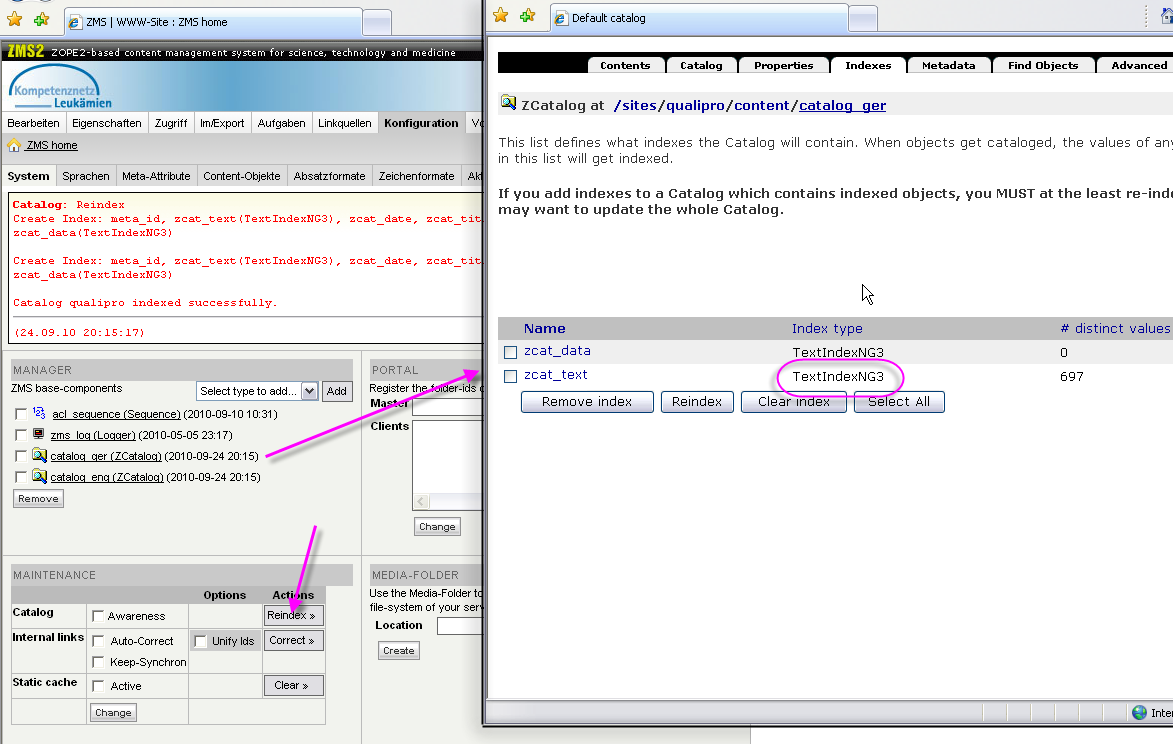Click the Reindex » catalog action button
1173x744 pixels.
click(293, 615)
